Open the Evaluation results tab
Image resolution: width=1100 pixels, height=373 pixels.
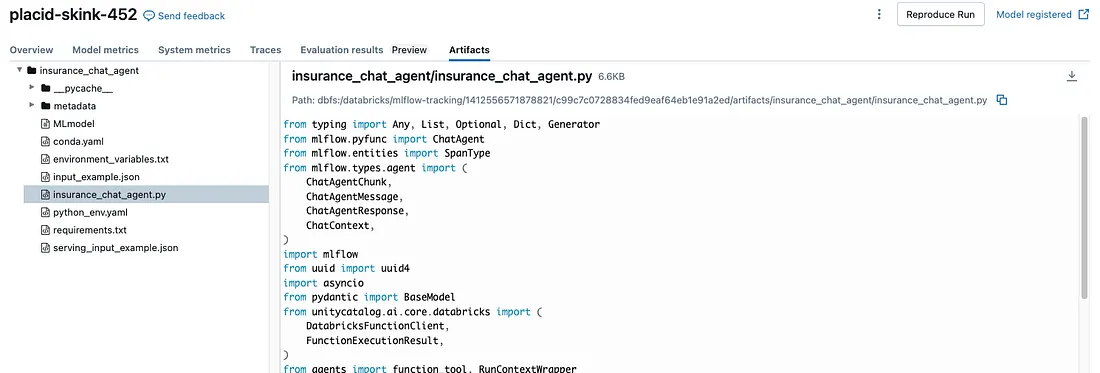[x=342, y=50]
